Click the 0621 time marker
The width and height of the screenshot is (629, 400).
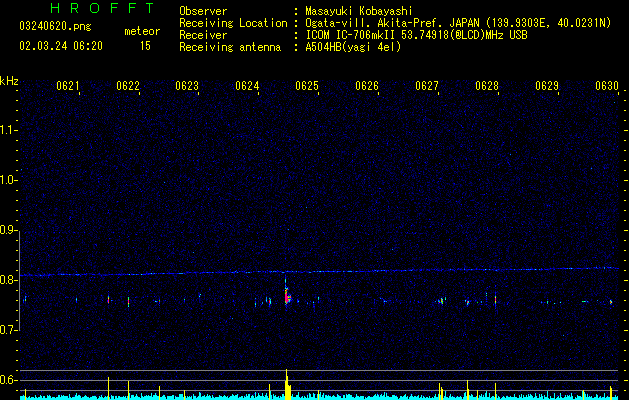[68, 86]
